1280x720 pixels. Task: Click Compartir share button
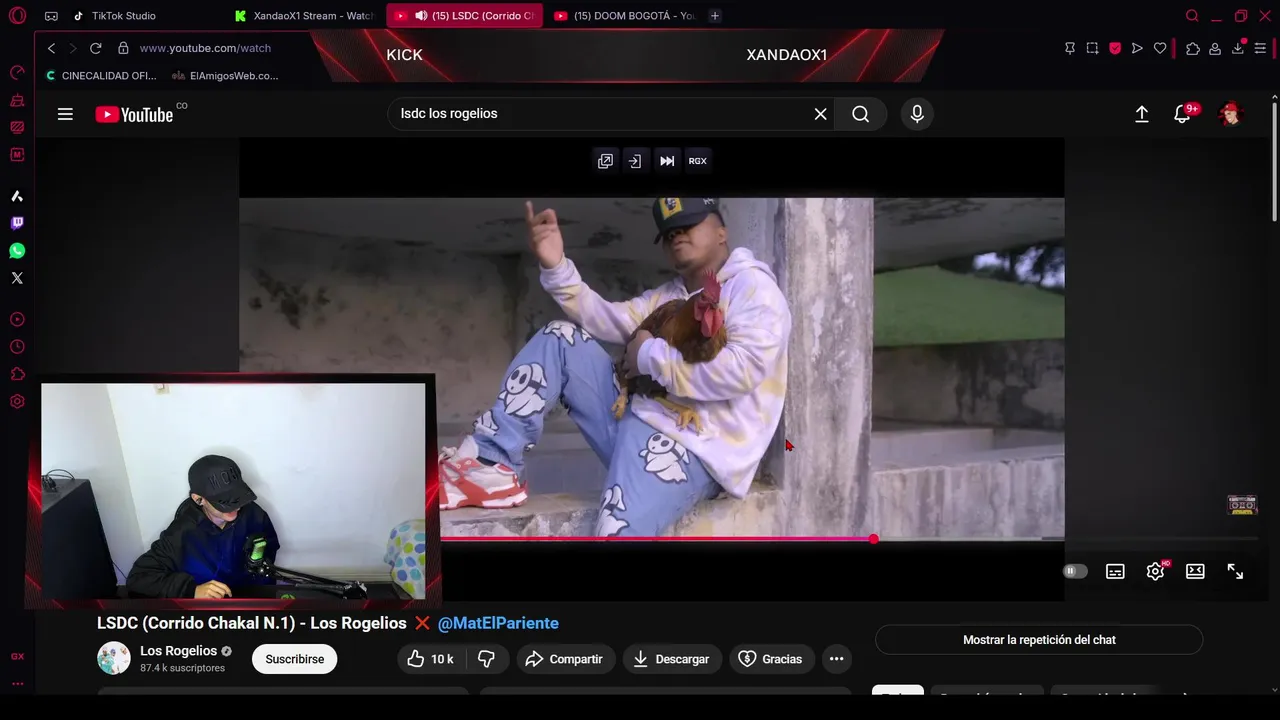[x=564, y=659]
